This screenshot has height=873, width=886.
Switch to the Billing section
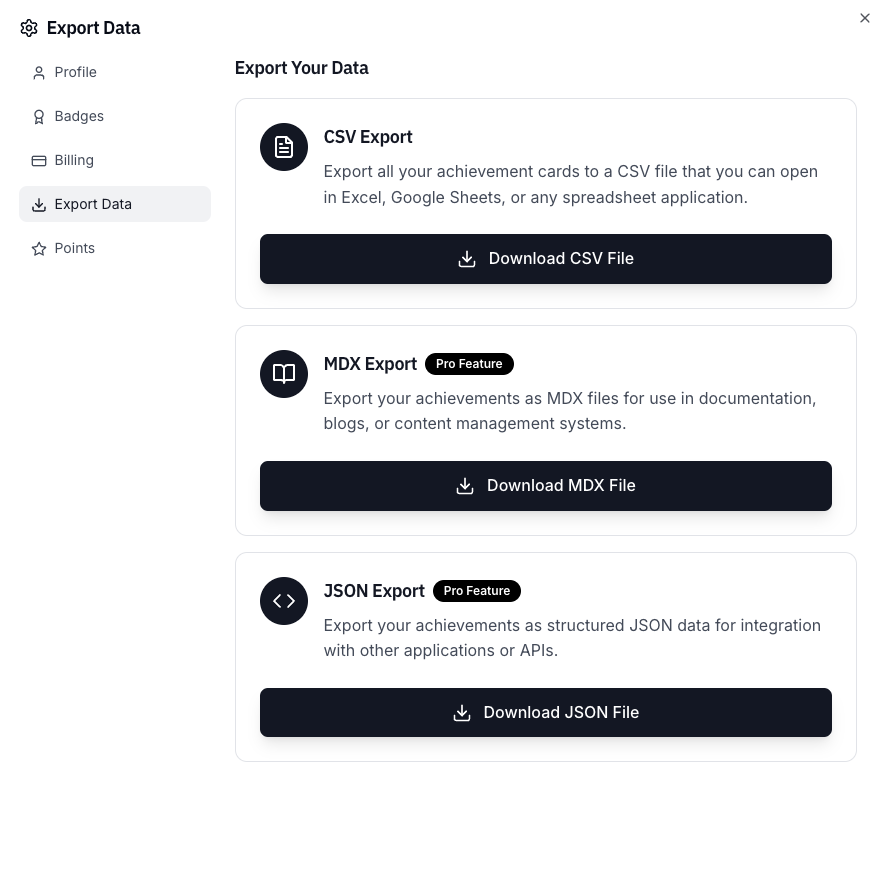click(x=74, y=160)
